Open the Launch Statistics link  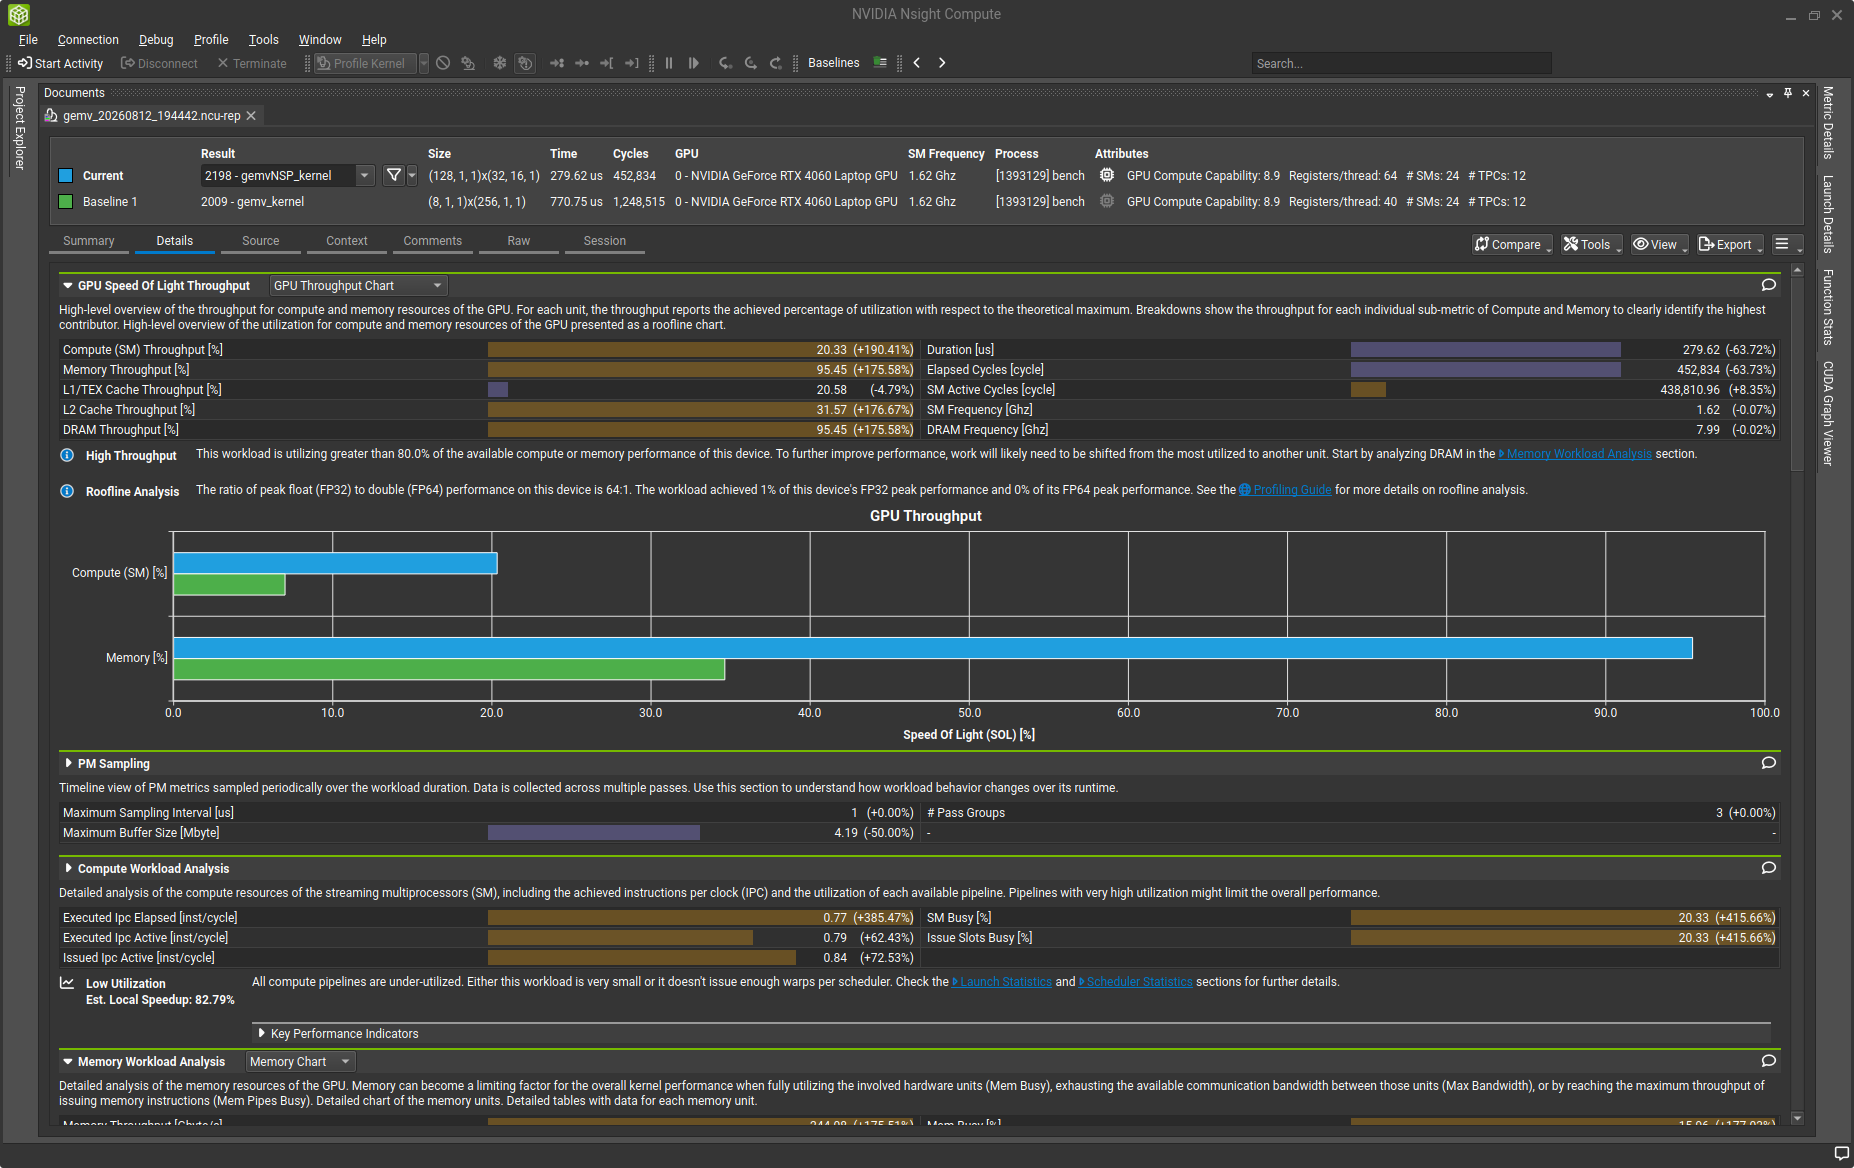1002,982
